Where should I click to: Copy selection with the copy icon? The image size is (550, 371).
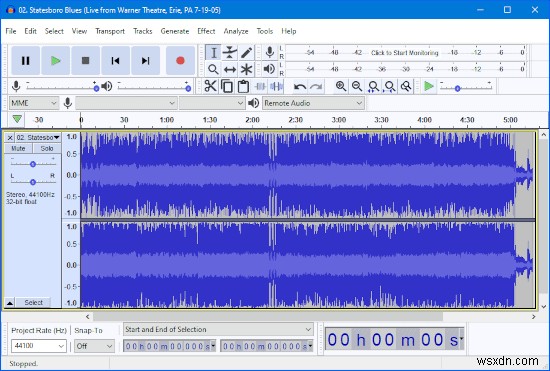click(x=227, y=86)
